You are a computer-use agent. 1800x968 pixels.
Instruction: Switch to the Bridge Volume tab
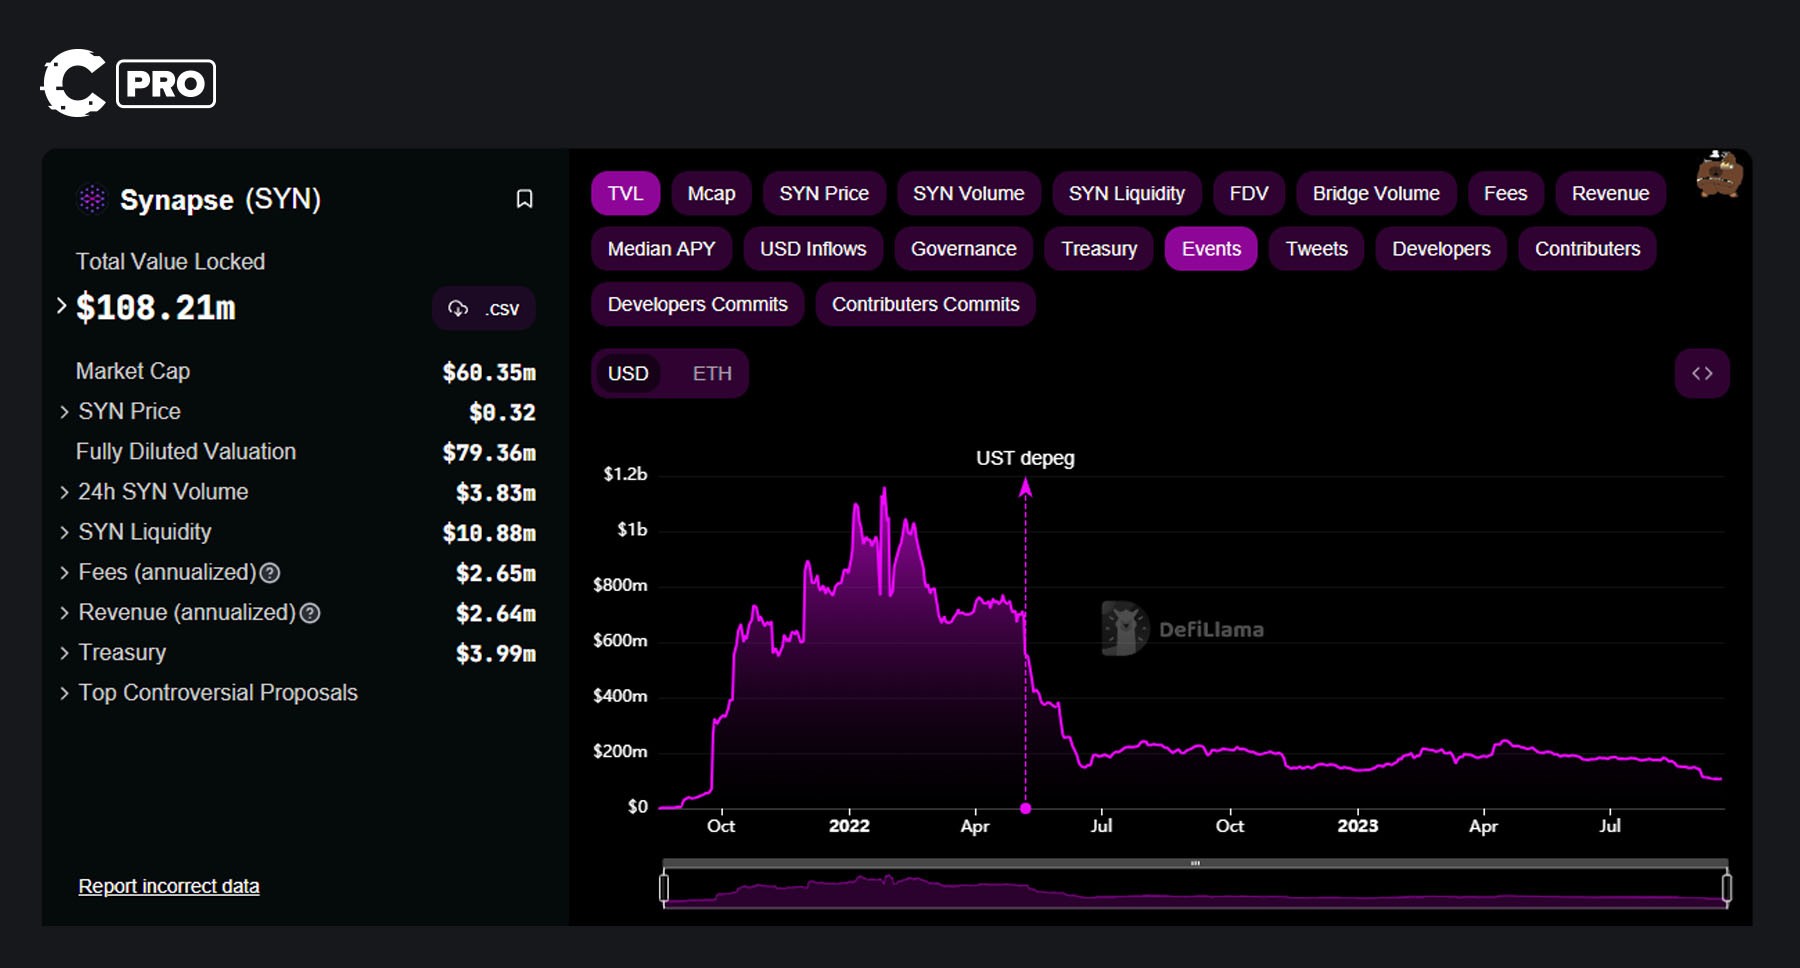1375,193
